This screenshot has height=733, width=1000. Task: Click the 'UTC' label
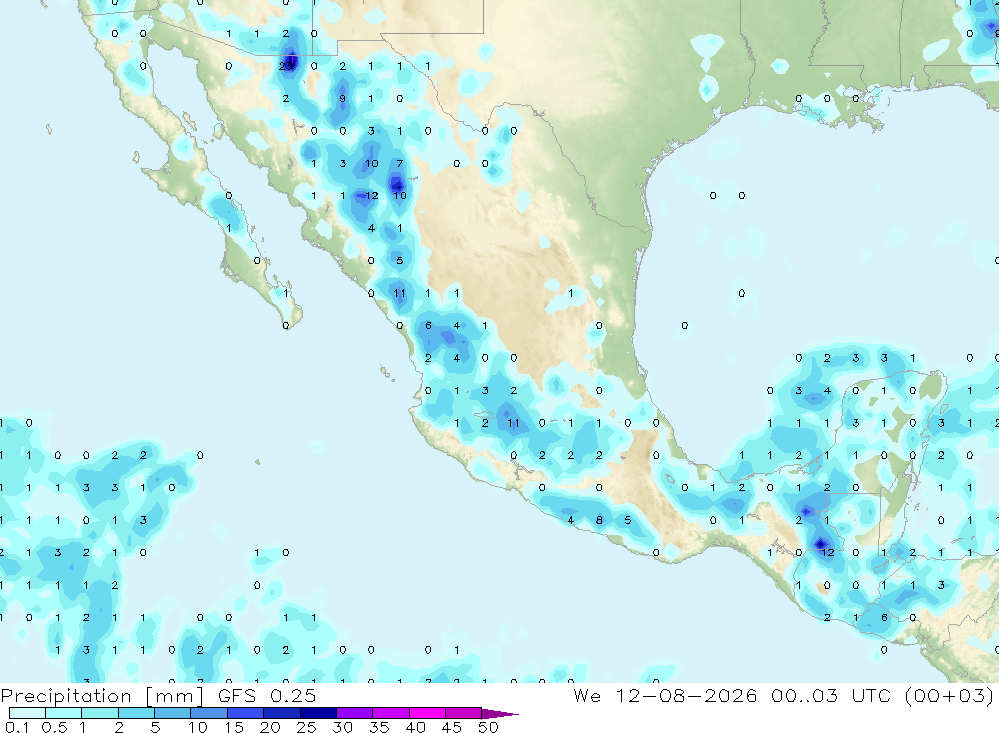pos(871,695)
